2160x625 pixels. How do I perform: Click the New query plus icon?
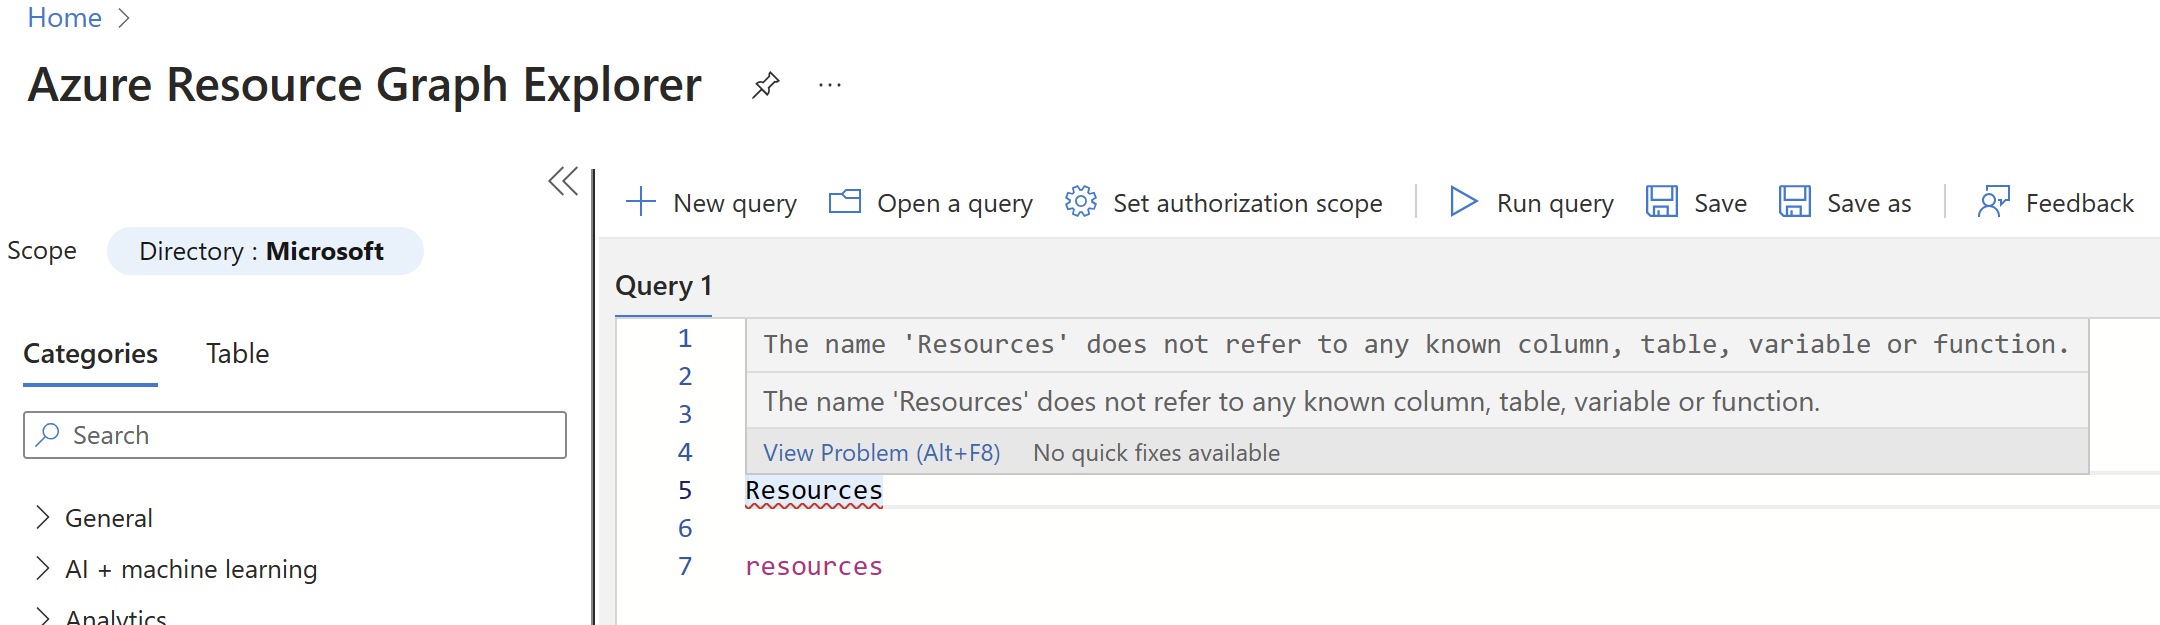pos(640,202)
